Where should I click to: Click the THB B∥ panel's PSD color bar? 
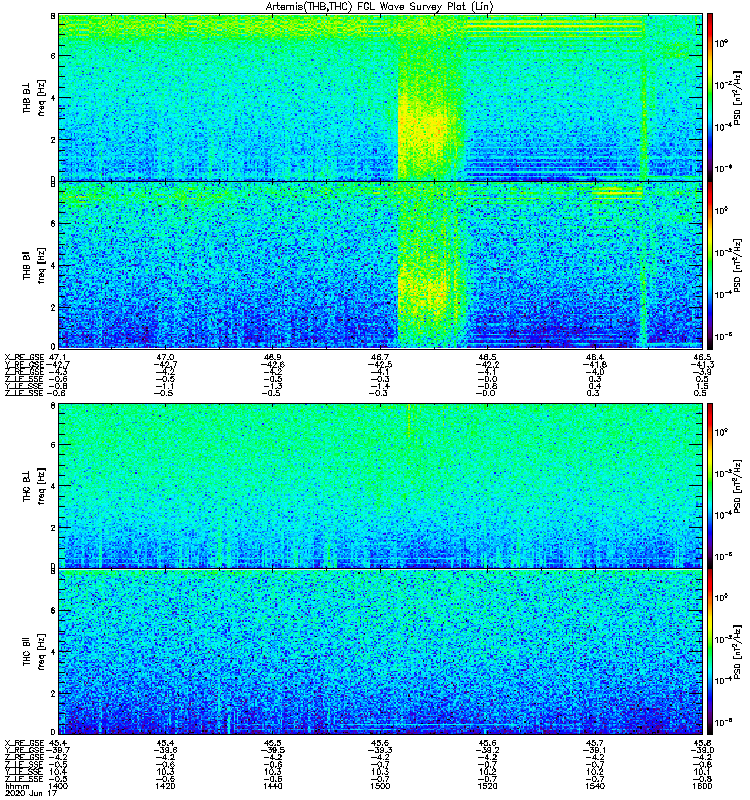coord(710,265)
